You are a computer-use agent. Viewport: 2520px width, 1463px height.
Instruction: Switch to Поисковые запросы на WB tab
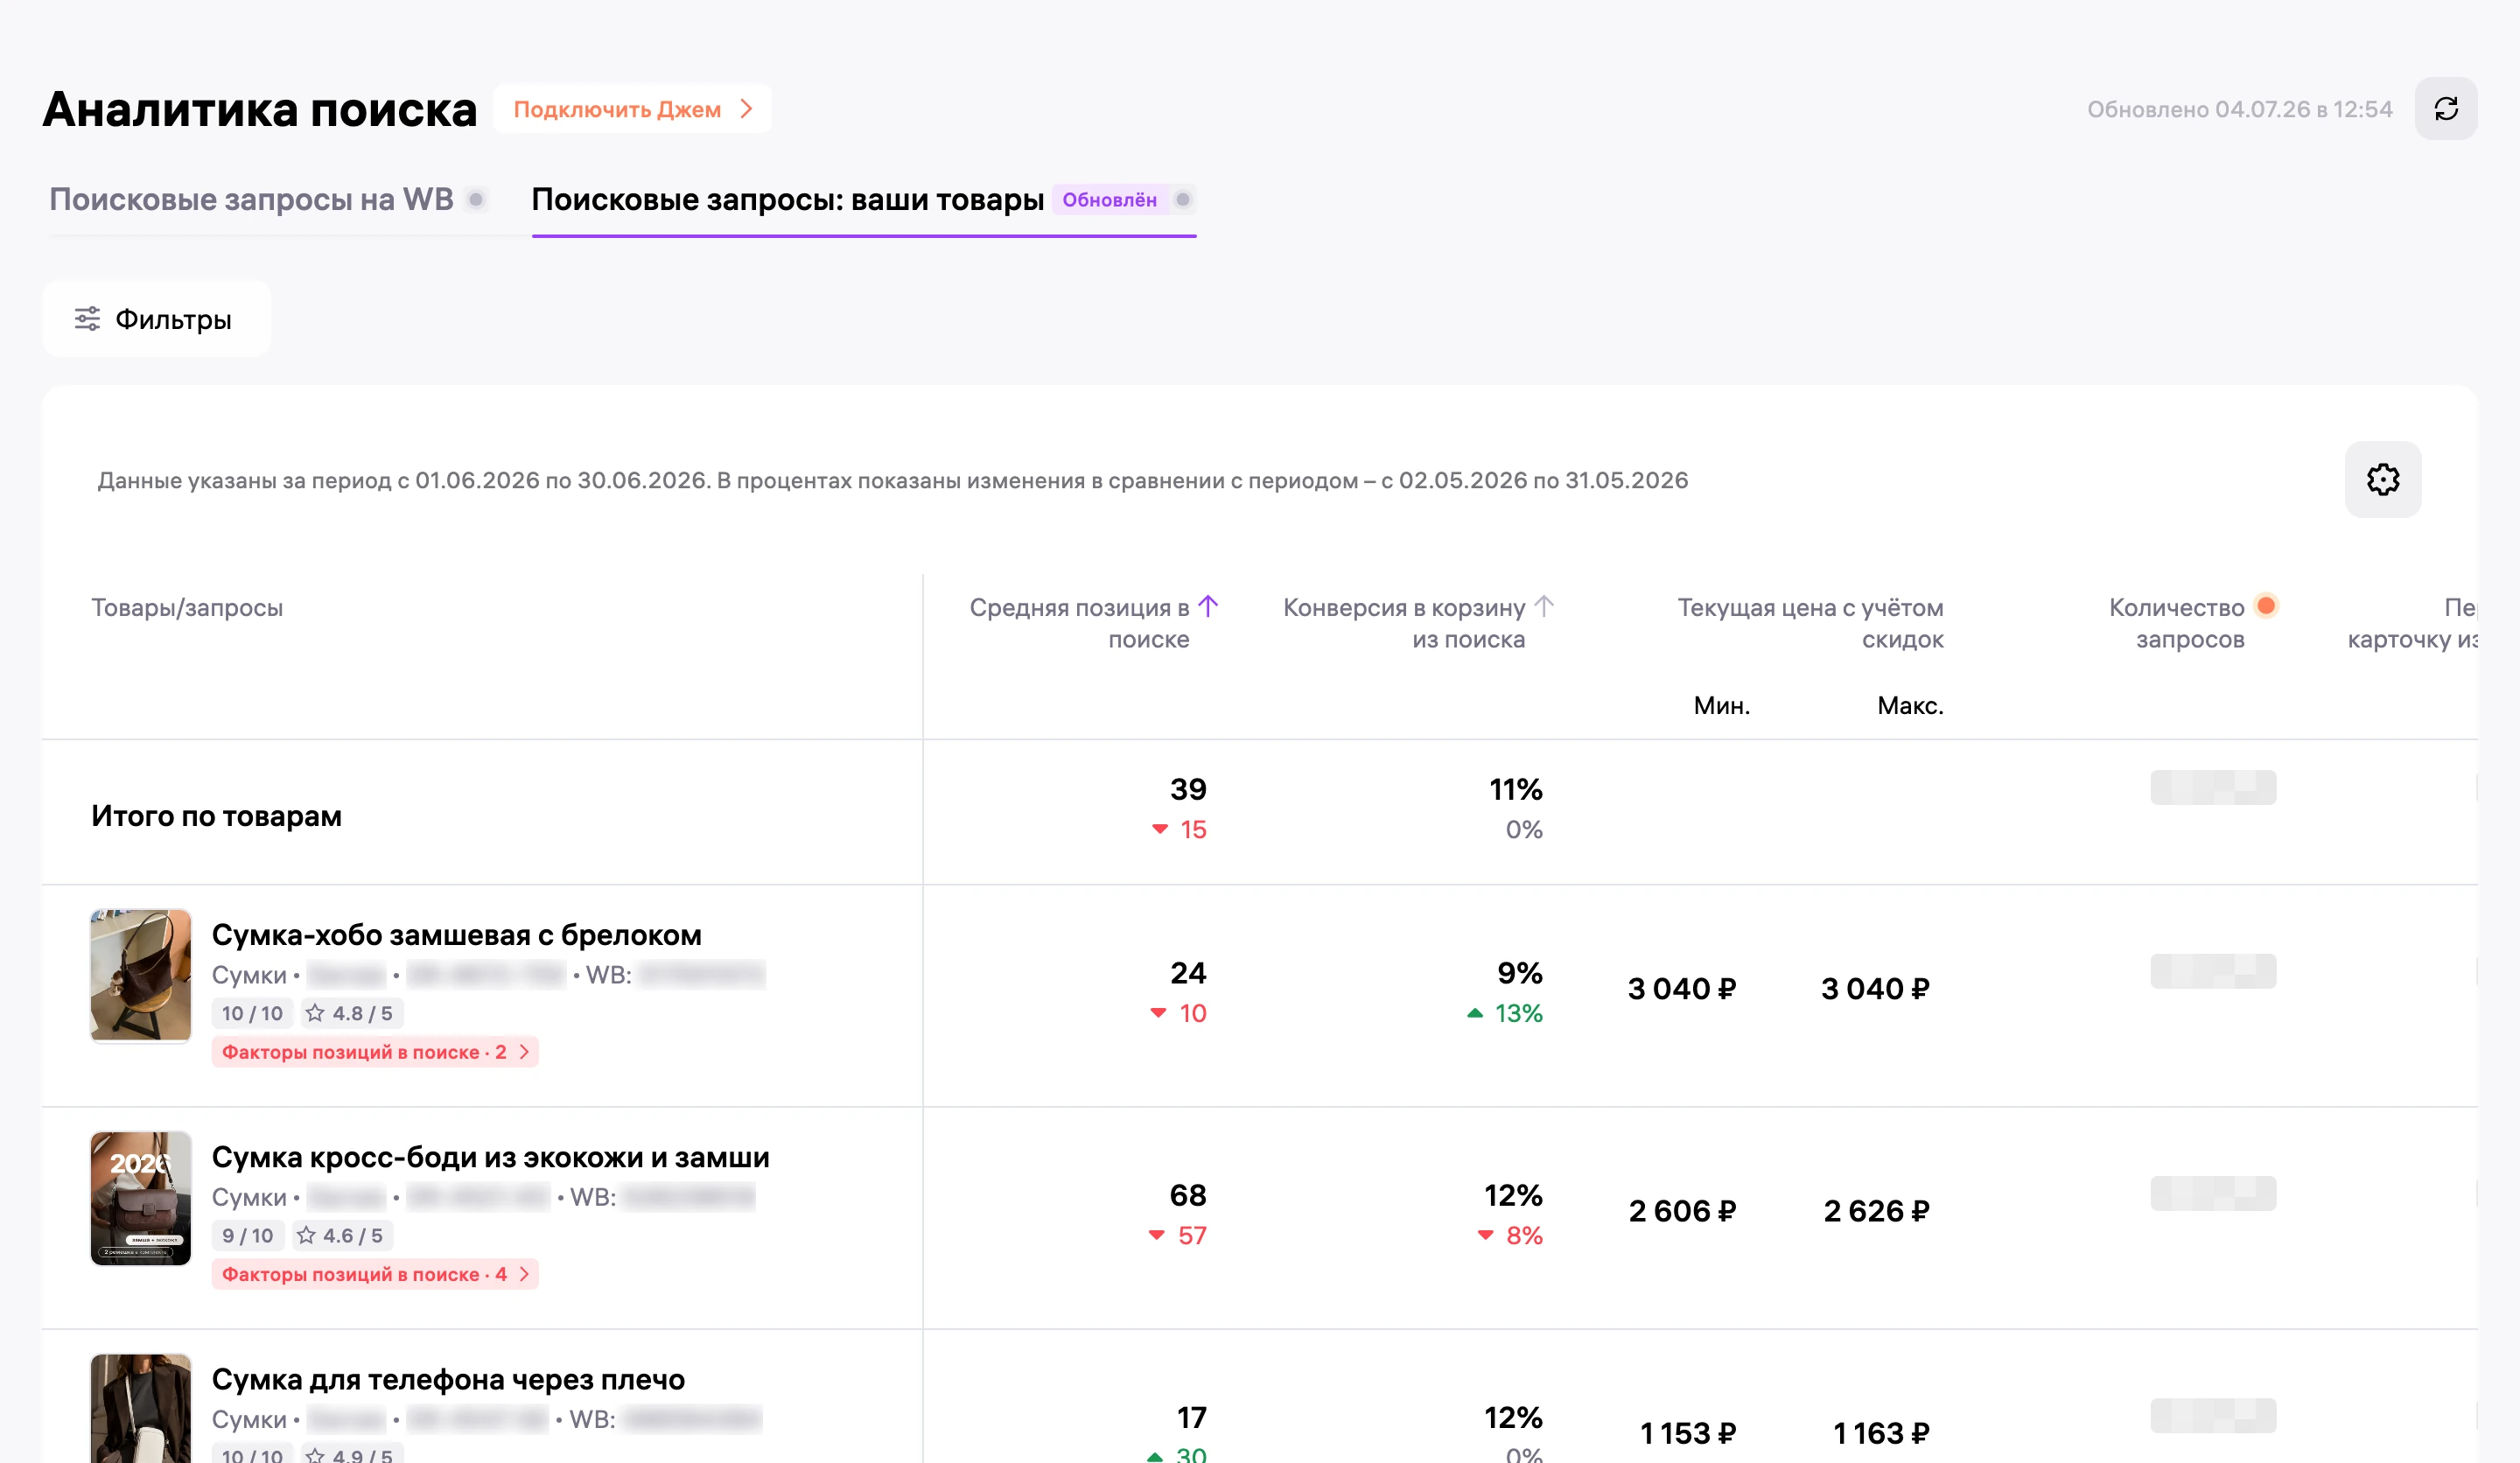click(251, 200)
